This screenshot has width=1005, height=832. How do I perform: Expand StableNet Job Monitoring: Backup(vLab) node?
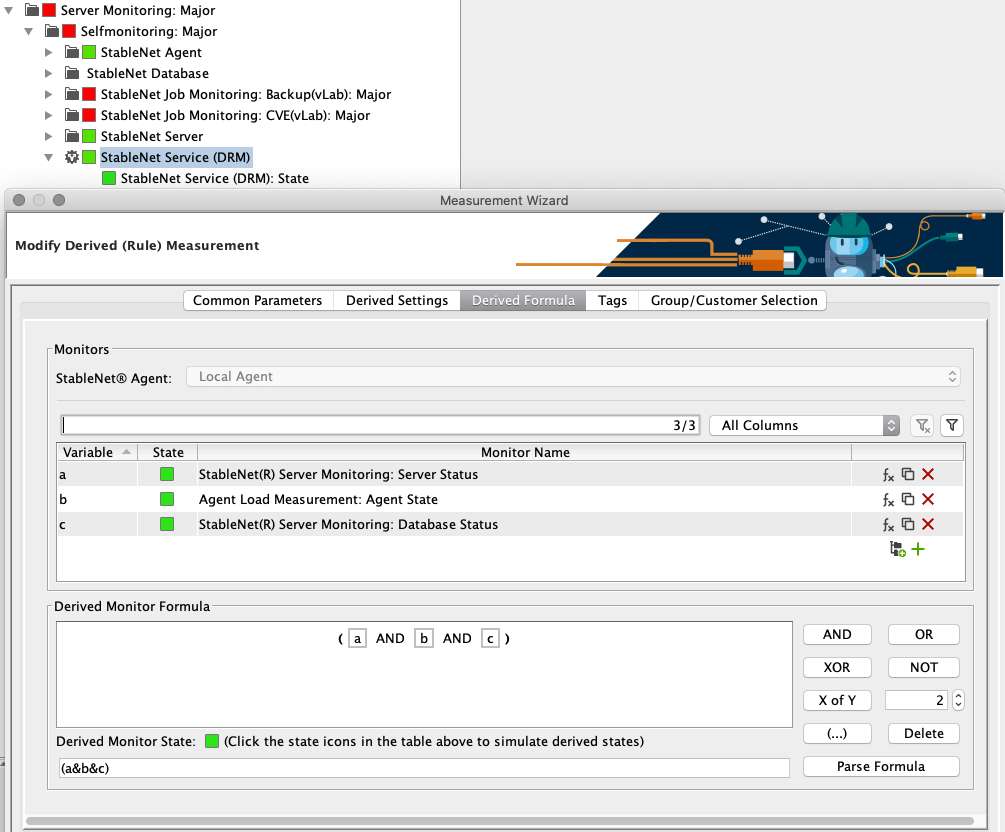(49, 95)
